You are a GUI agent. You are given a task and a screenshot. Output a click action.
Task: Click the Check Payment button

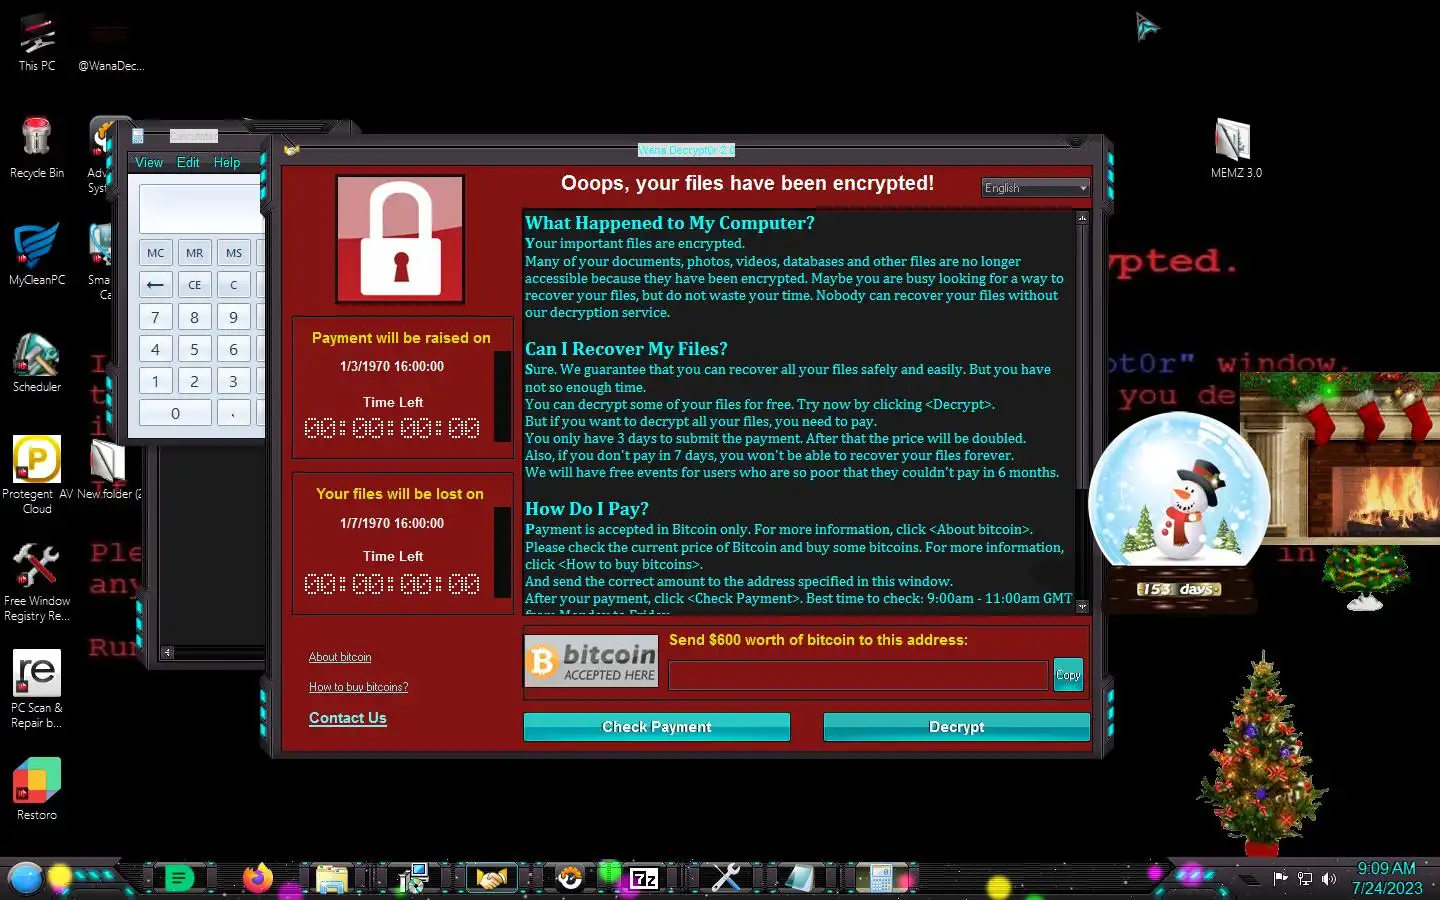tap(657, 727)
